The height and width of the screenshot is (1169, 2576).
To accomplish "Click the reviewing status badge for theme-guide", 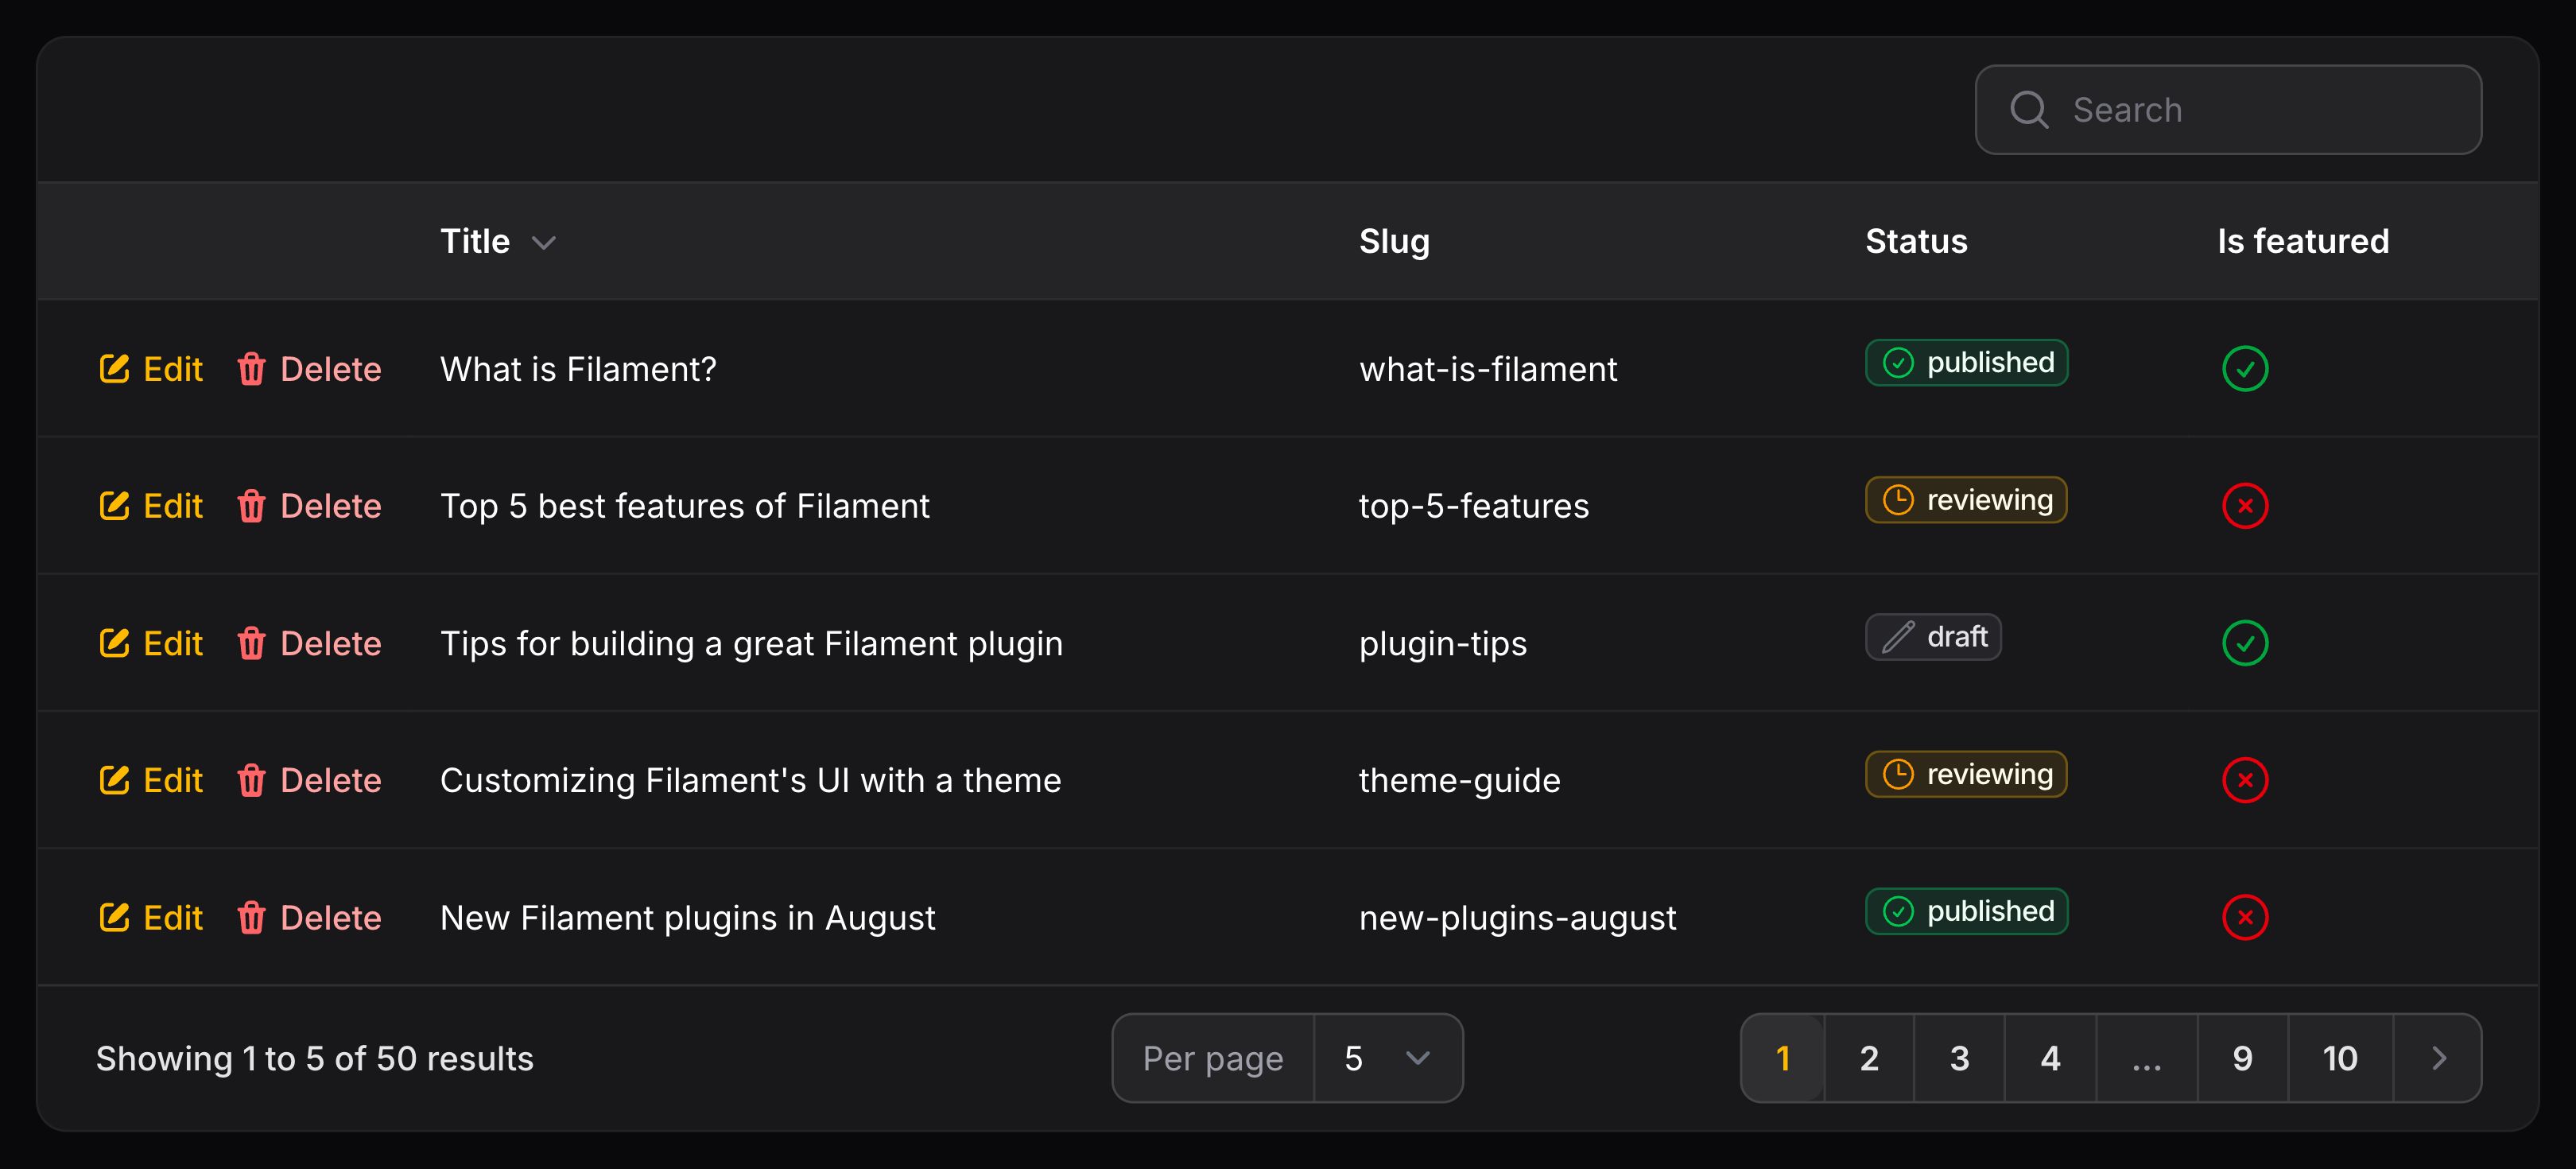I will pyautogui.click(x=1966, y=774).
